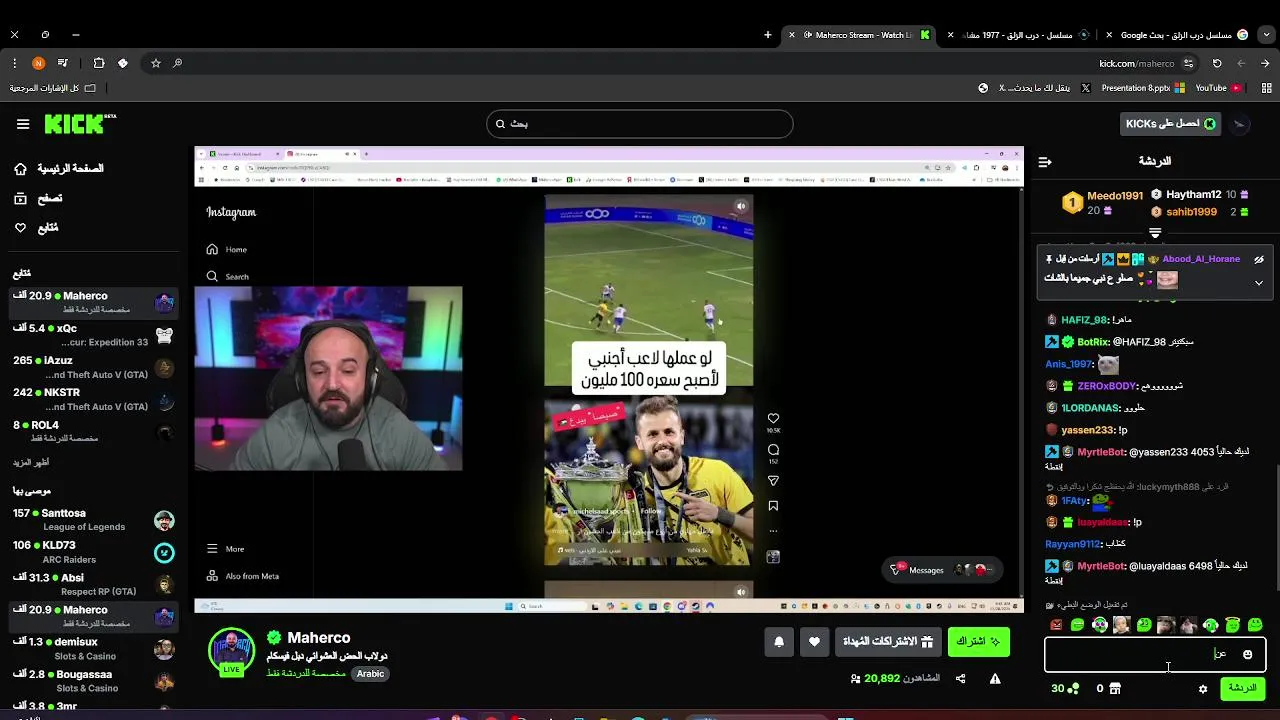This screenshot has height=720, width=1280.
Task: Reload page with browser refresh icon
Action: (x=1217, y=63)
